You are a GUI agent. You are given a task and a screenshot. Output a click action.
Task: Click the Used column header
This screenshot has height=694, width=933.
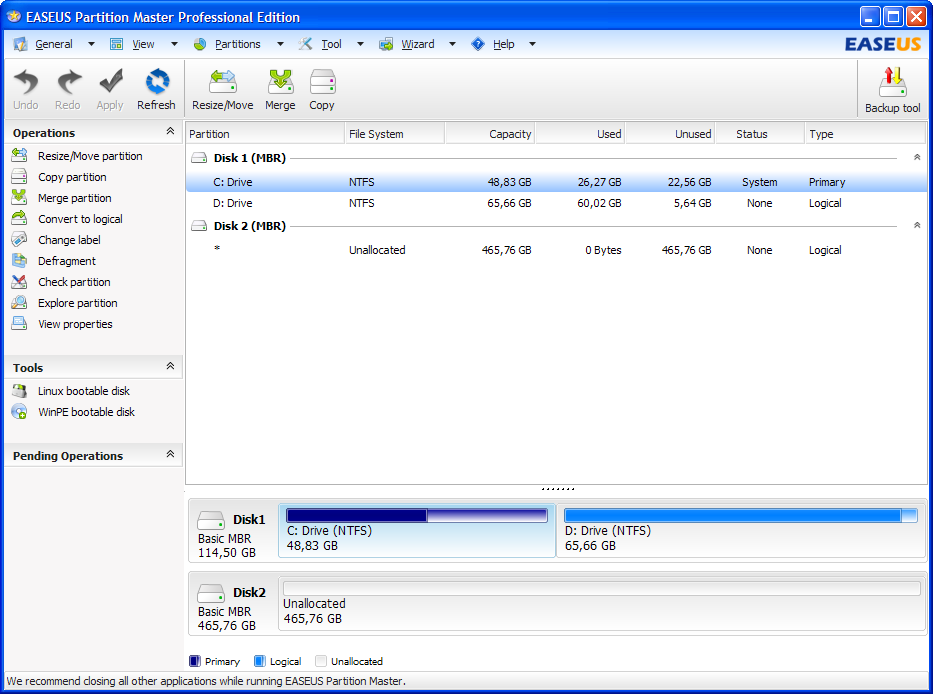pos(580,134)
